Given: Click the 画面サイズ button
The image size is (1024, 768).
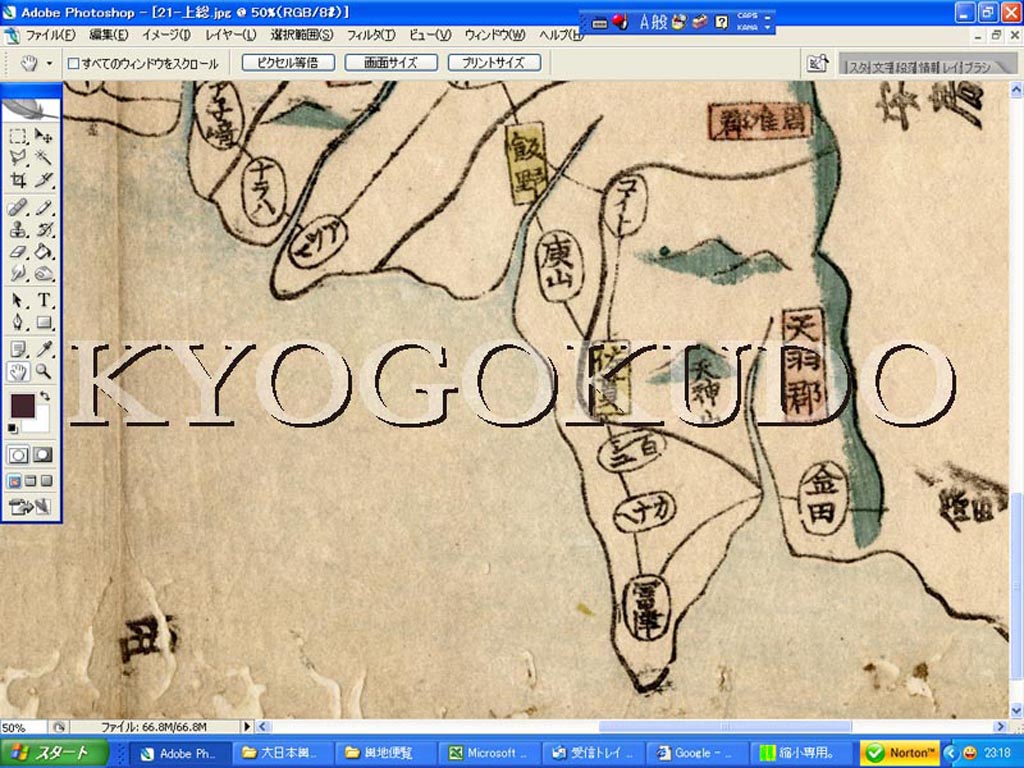Looking at the screenshot, I should [x=391, y=63].
